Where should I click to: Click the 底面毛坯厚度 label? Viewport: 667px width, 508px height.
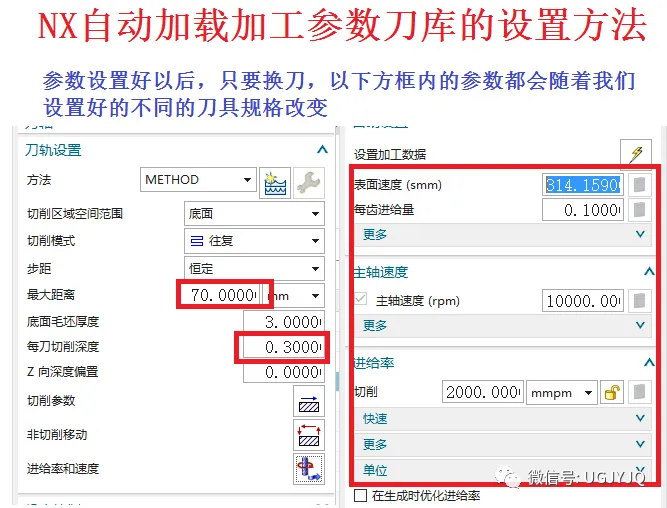(63, 322)
